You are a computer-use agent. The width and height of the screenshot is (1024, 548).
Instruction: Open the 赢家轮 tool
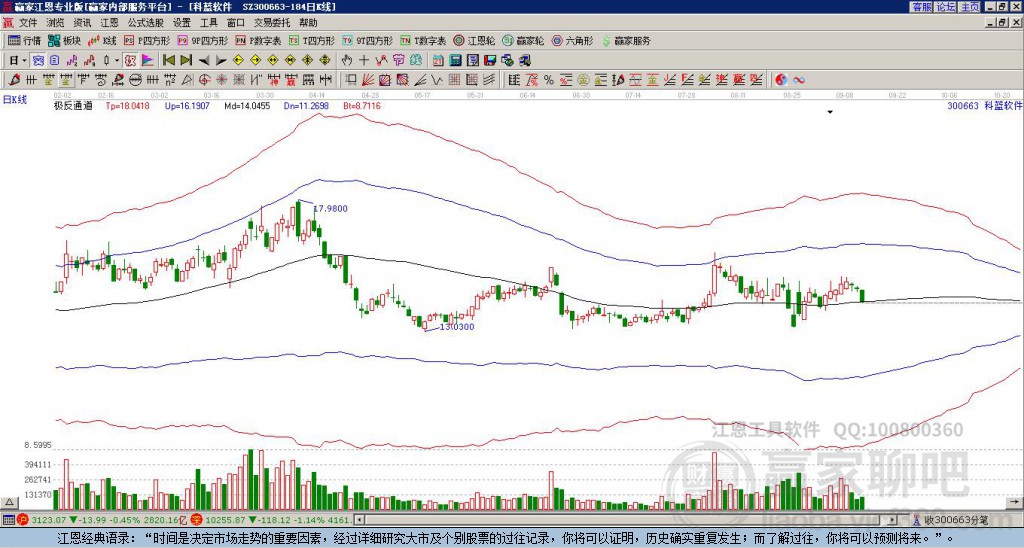(x=523, y=40)
